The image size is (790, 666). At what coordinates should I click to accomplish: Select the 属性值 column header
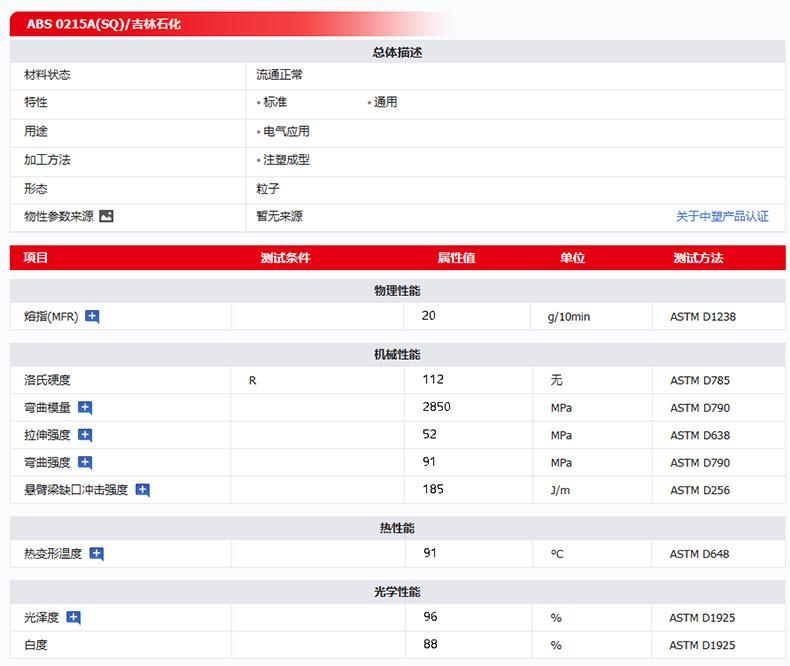(456, 258)
